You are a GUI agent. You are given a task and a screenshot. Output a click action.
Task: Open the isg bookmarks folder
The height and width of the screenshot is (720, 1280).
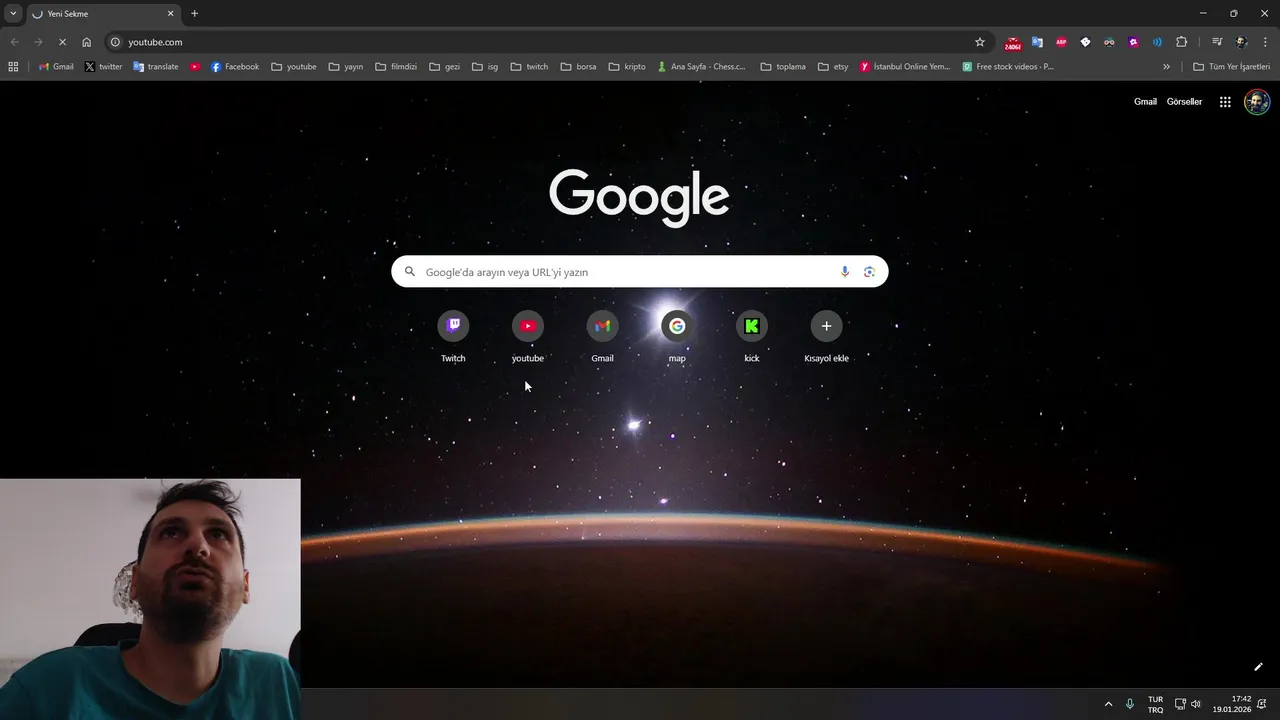point(485,67)
